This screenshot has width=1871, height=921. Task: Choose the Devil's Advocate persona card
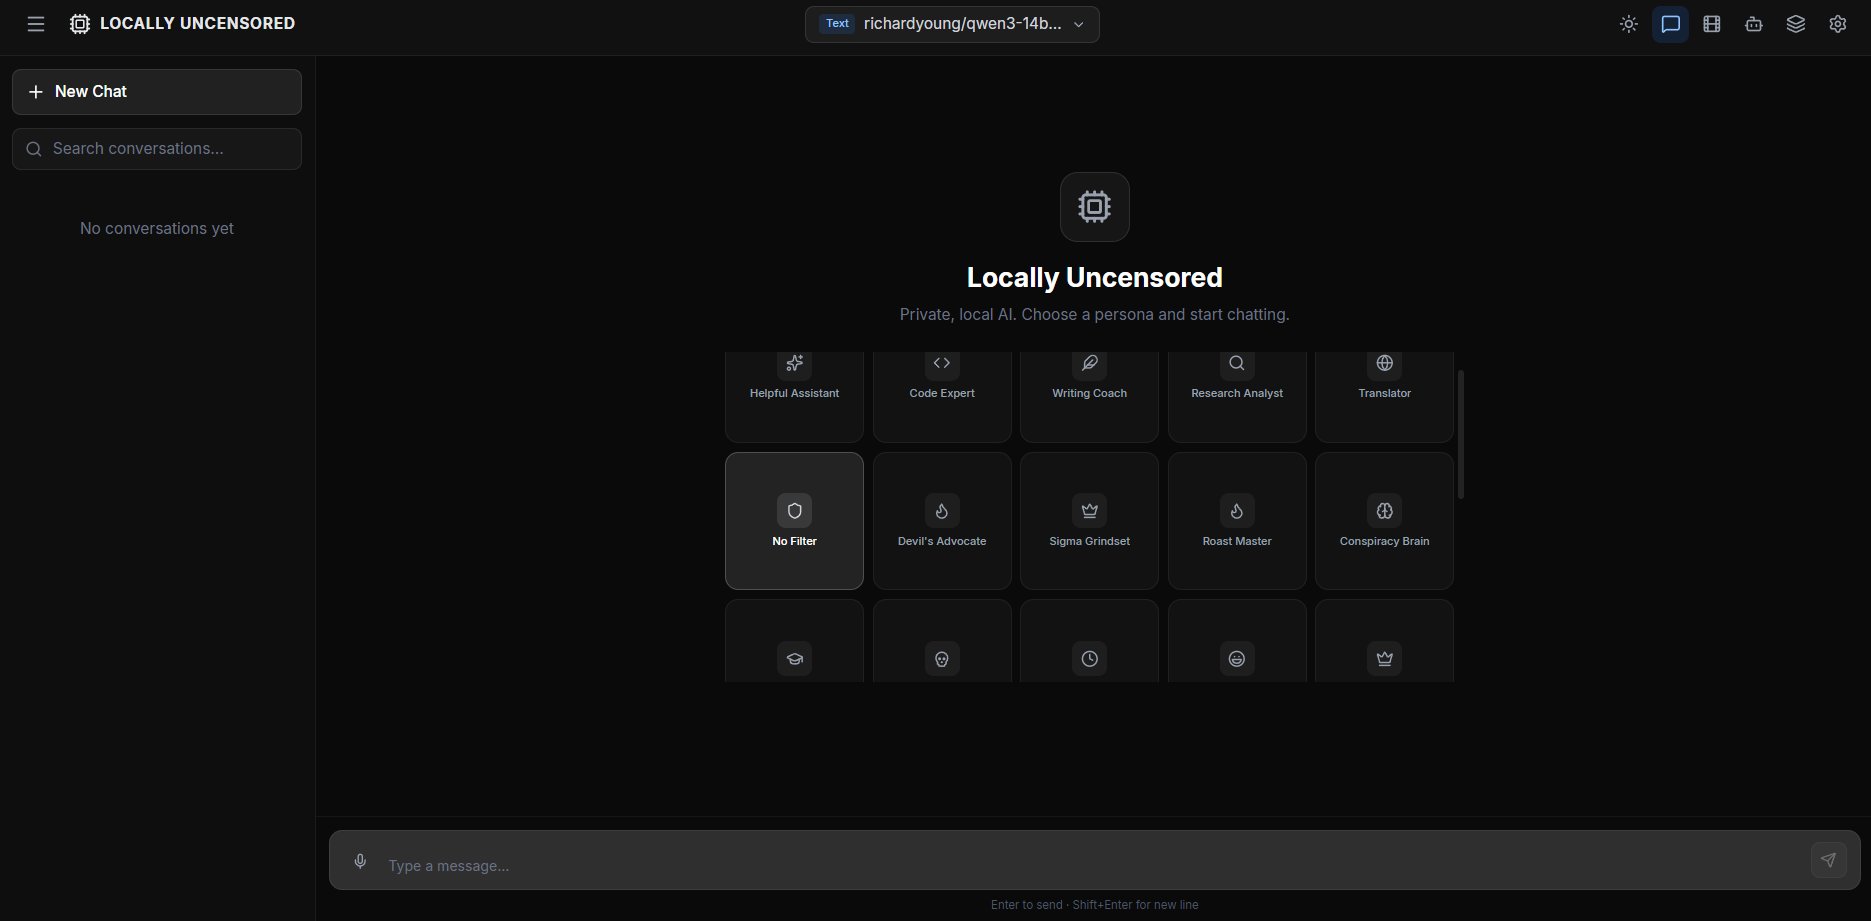tap(941, 520)
